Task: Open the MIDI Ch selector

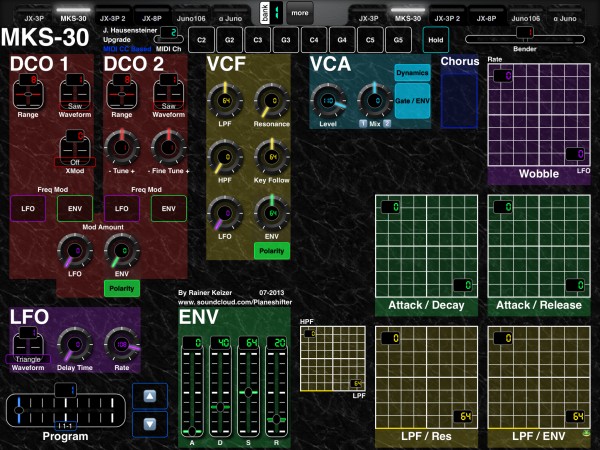Action: click(169, 36)
